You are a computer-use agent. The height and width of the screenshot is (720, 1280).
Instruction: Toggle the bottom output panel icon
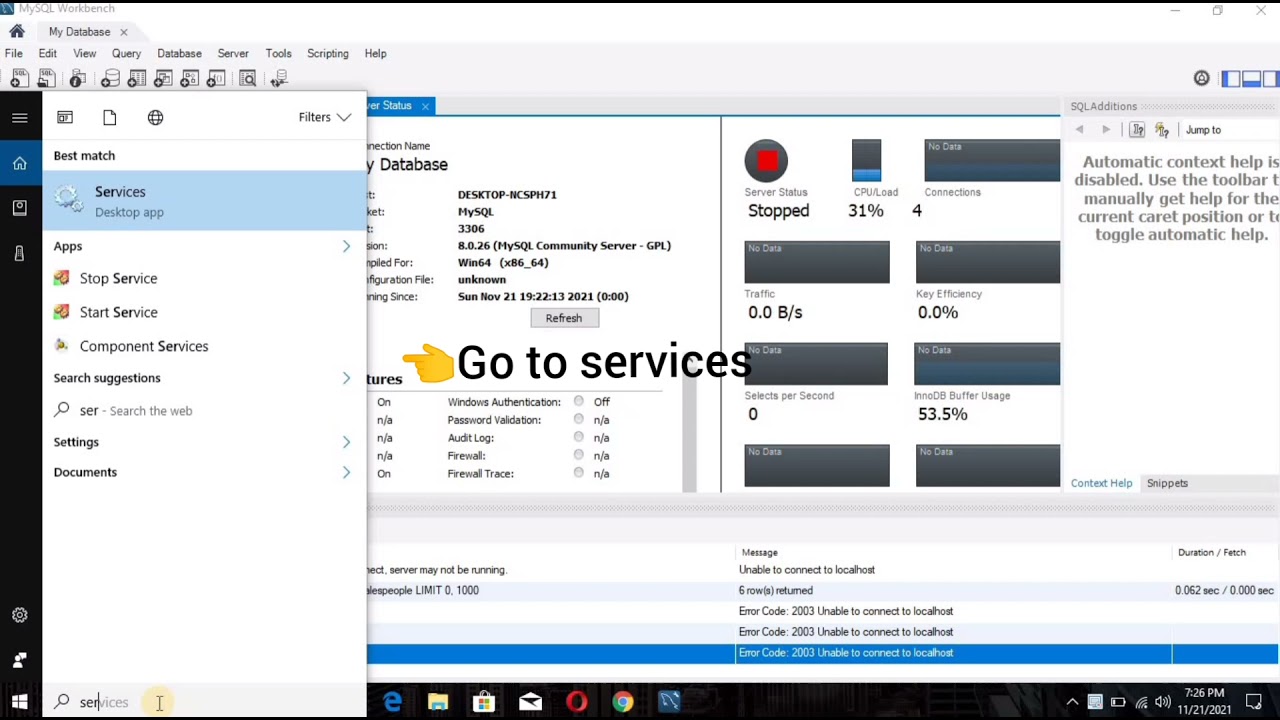(1251, 79)
